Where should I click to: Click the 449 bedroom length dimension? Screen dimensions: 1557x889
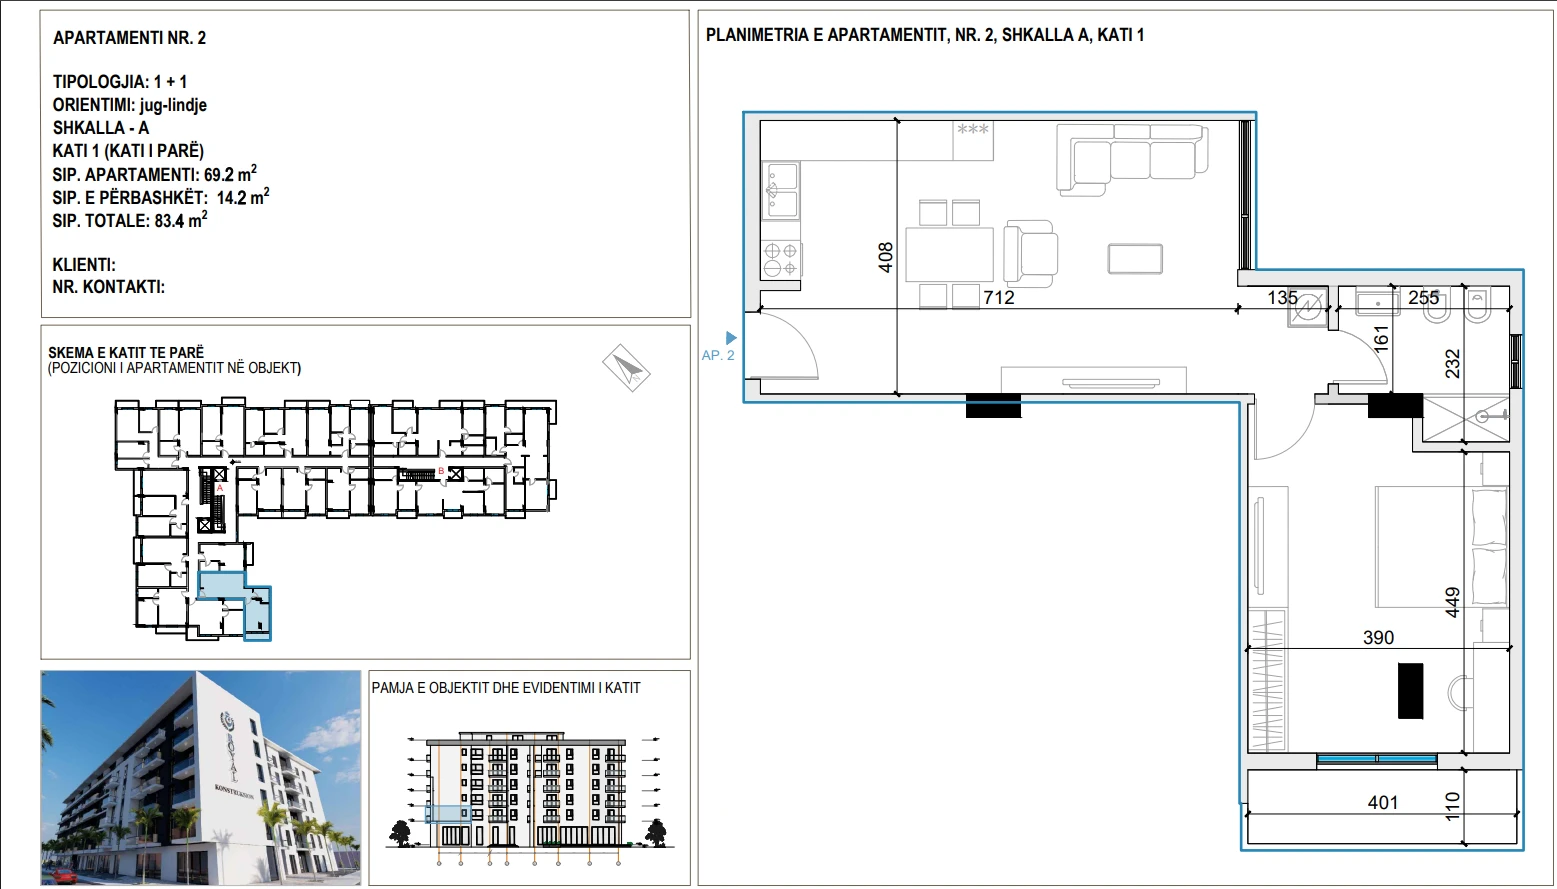click(1452, 602)
